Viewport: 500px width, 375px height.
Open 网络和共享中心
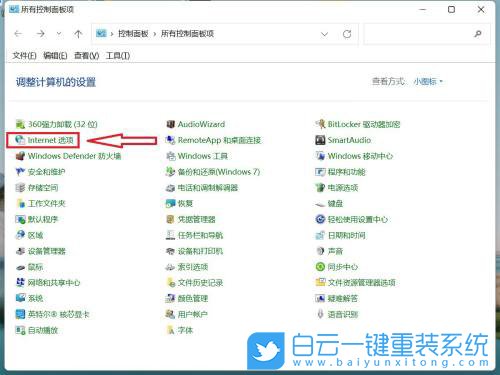[x=48, y=283]
